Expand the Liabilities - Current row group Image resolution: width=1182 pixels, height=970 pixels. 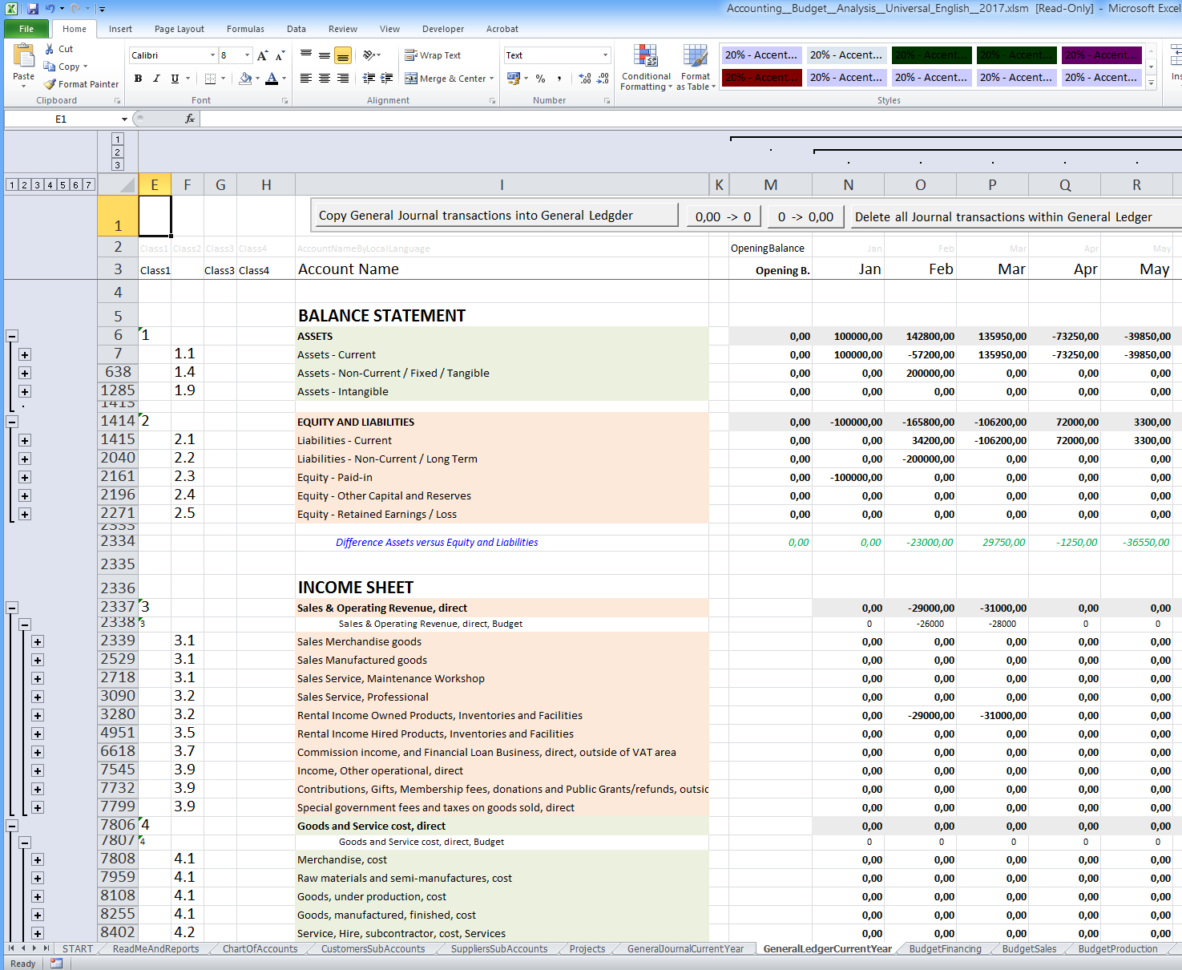point(24,440)
